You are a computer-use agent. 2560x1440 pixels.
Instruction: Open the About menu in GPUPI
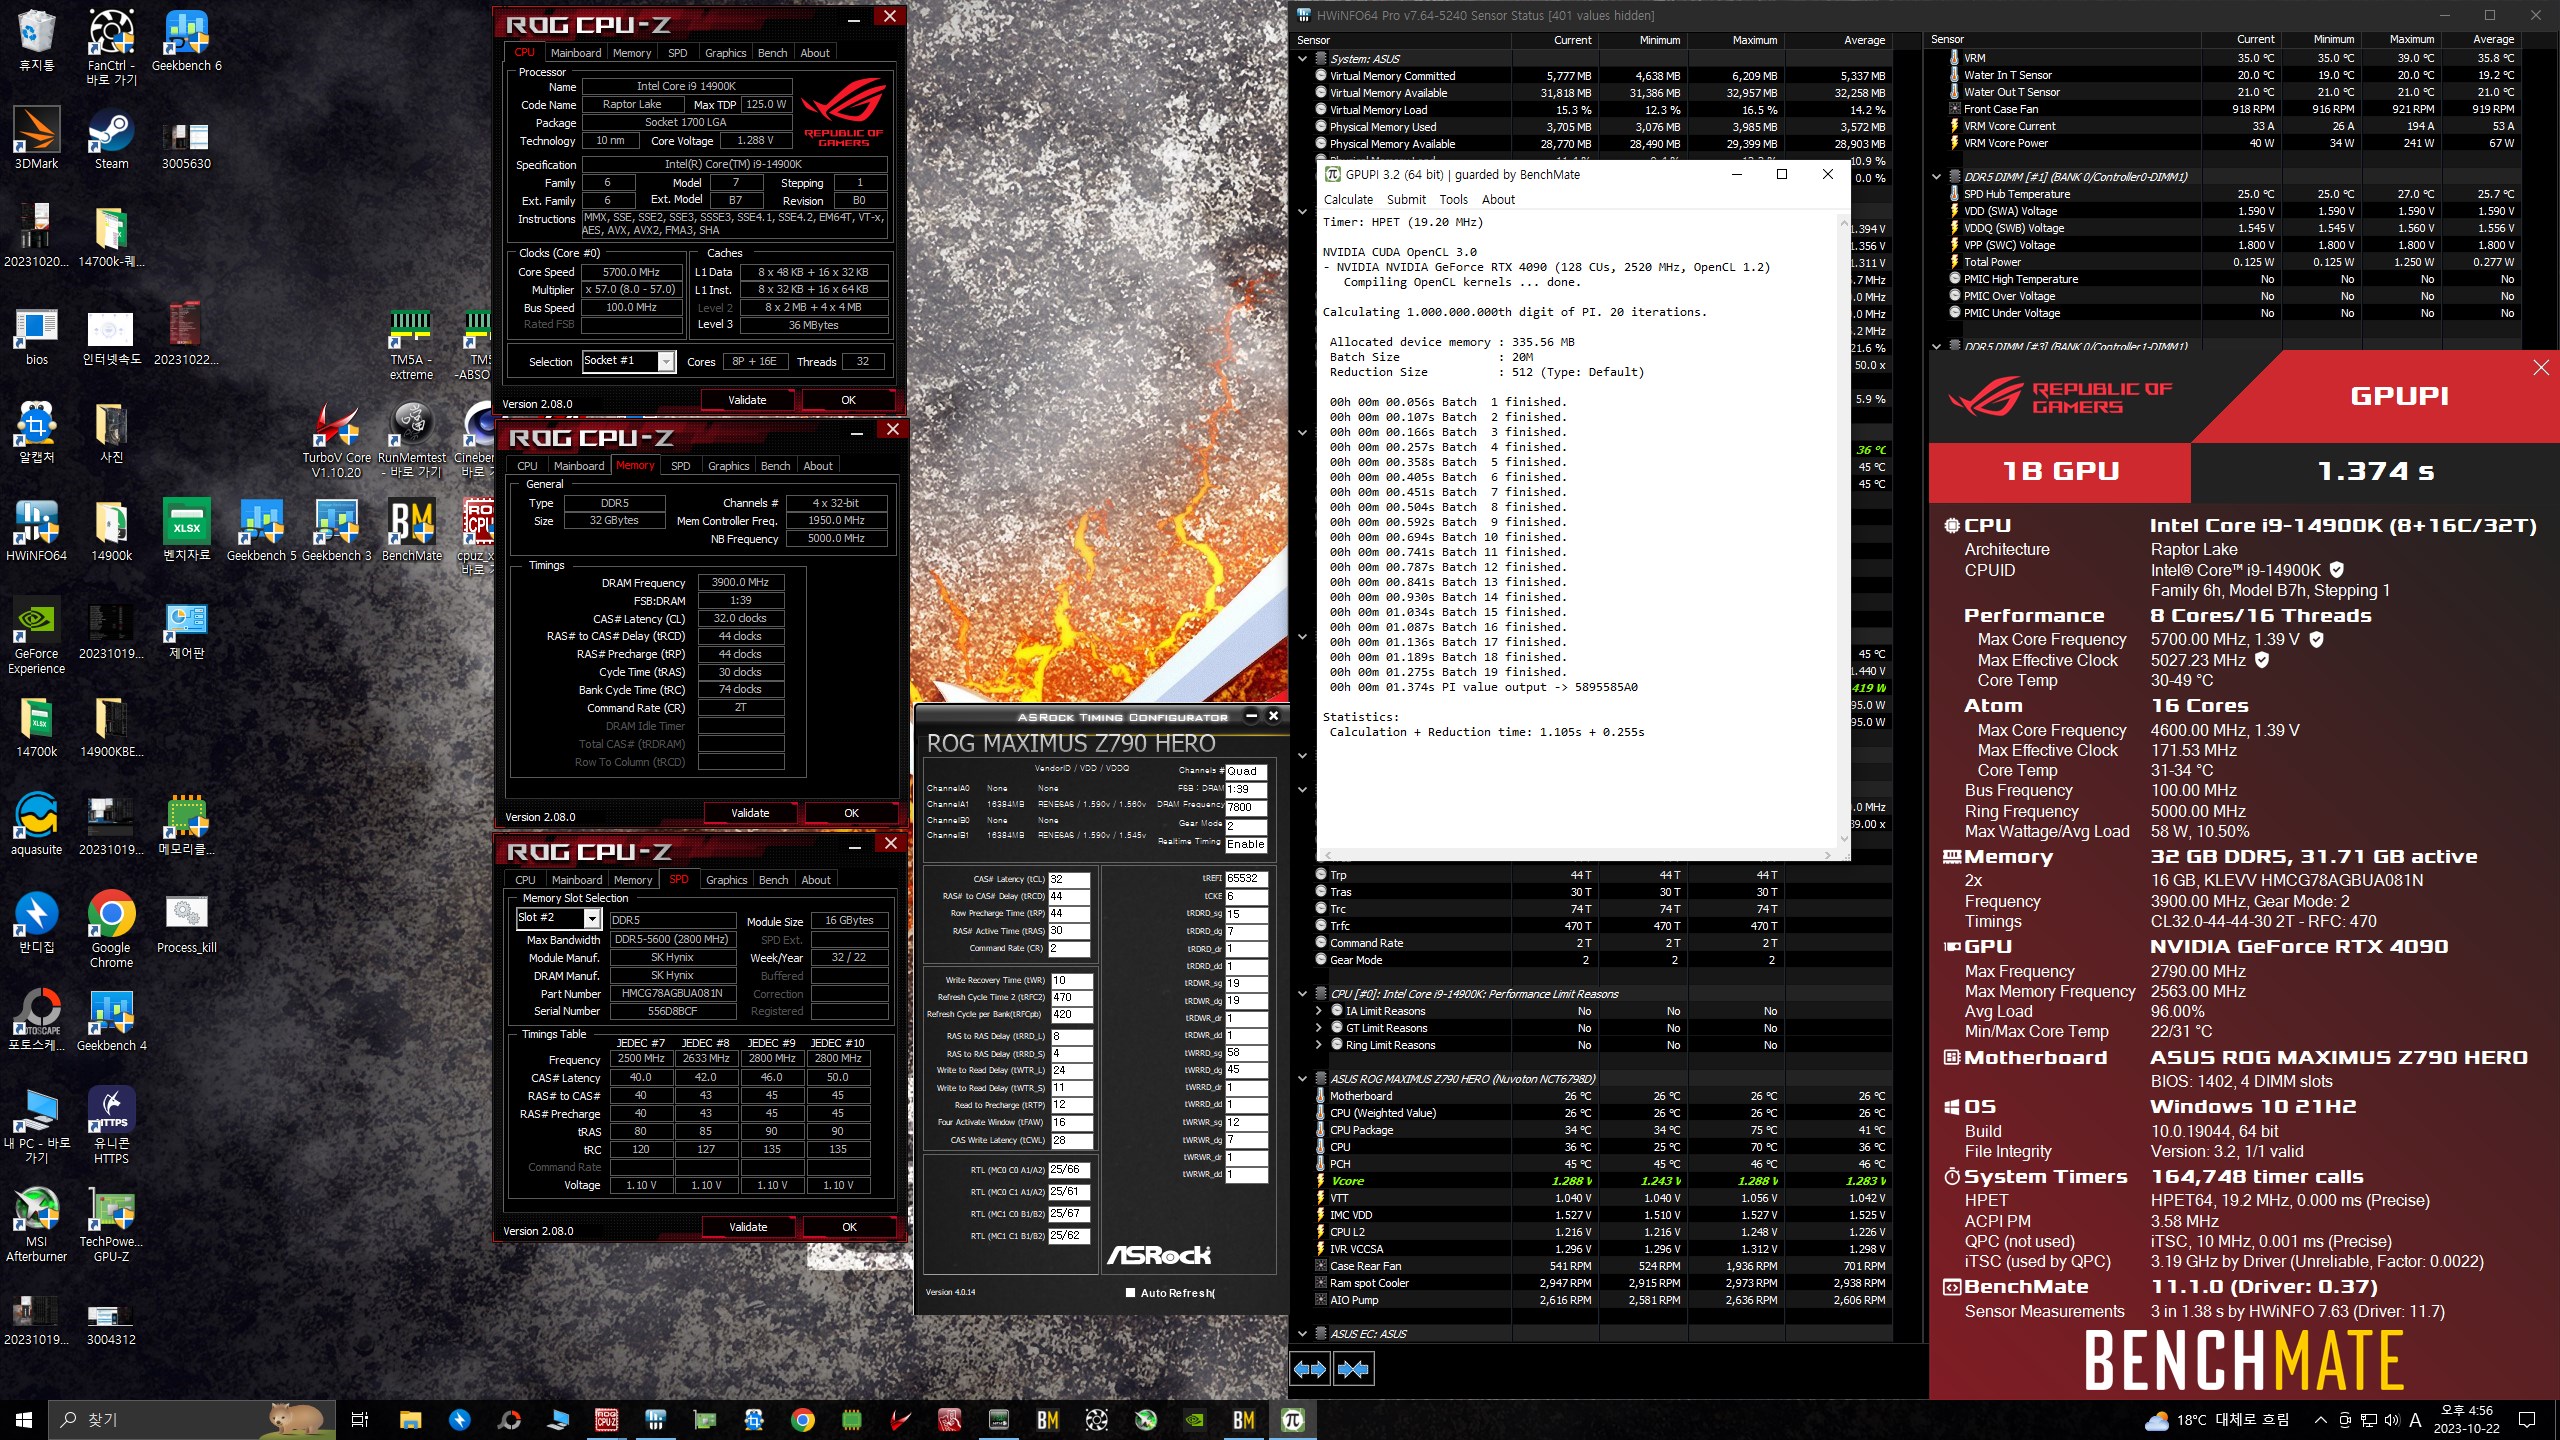click(x=1498, y=200)
